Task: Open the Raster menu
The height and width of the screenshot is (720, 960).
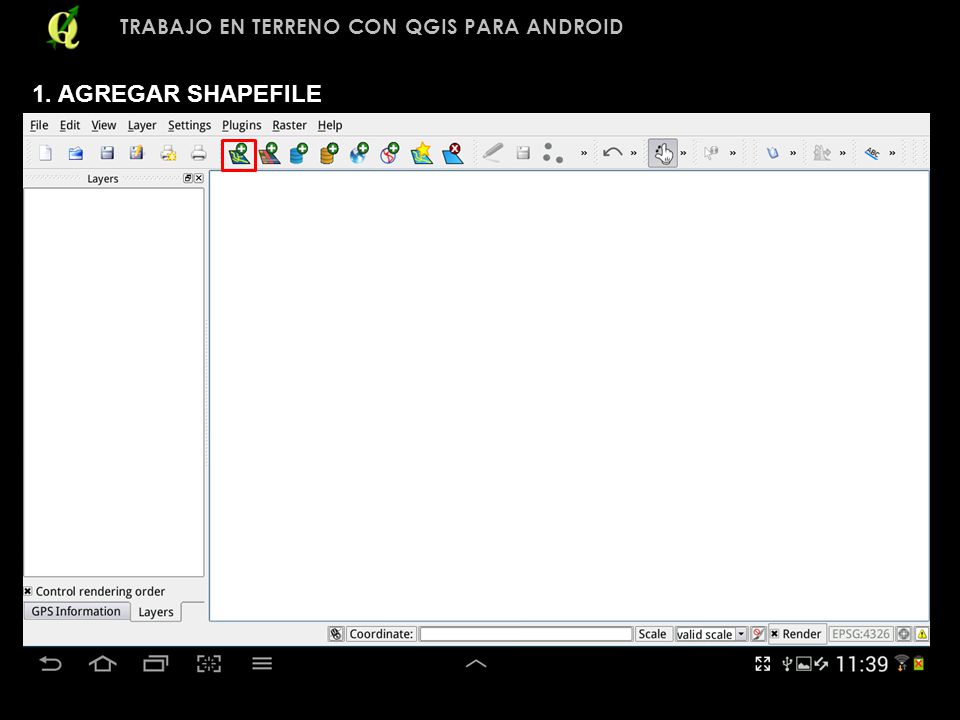Action: tap(289, 125)
